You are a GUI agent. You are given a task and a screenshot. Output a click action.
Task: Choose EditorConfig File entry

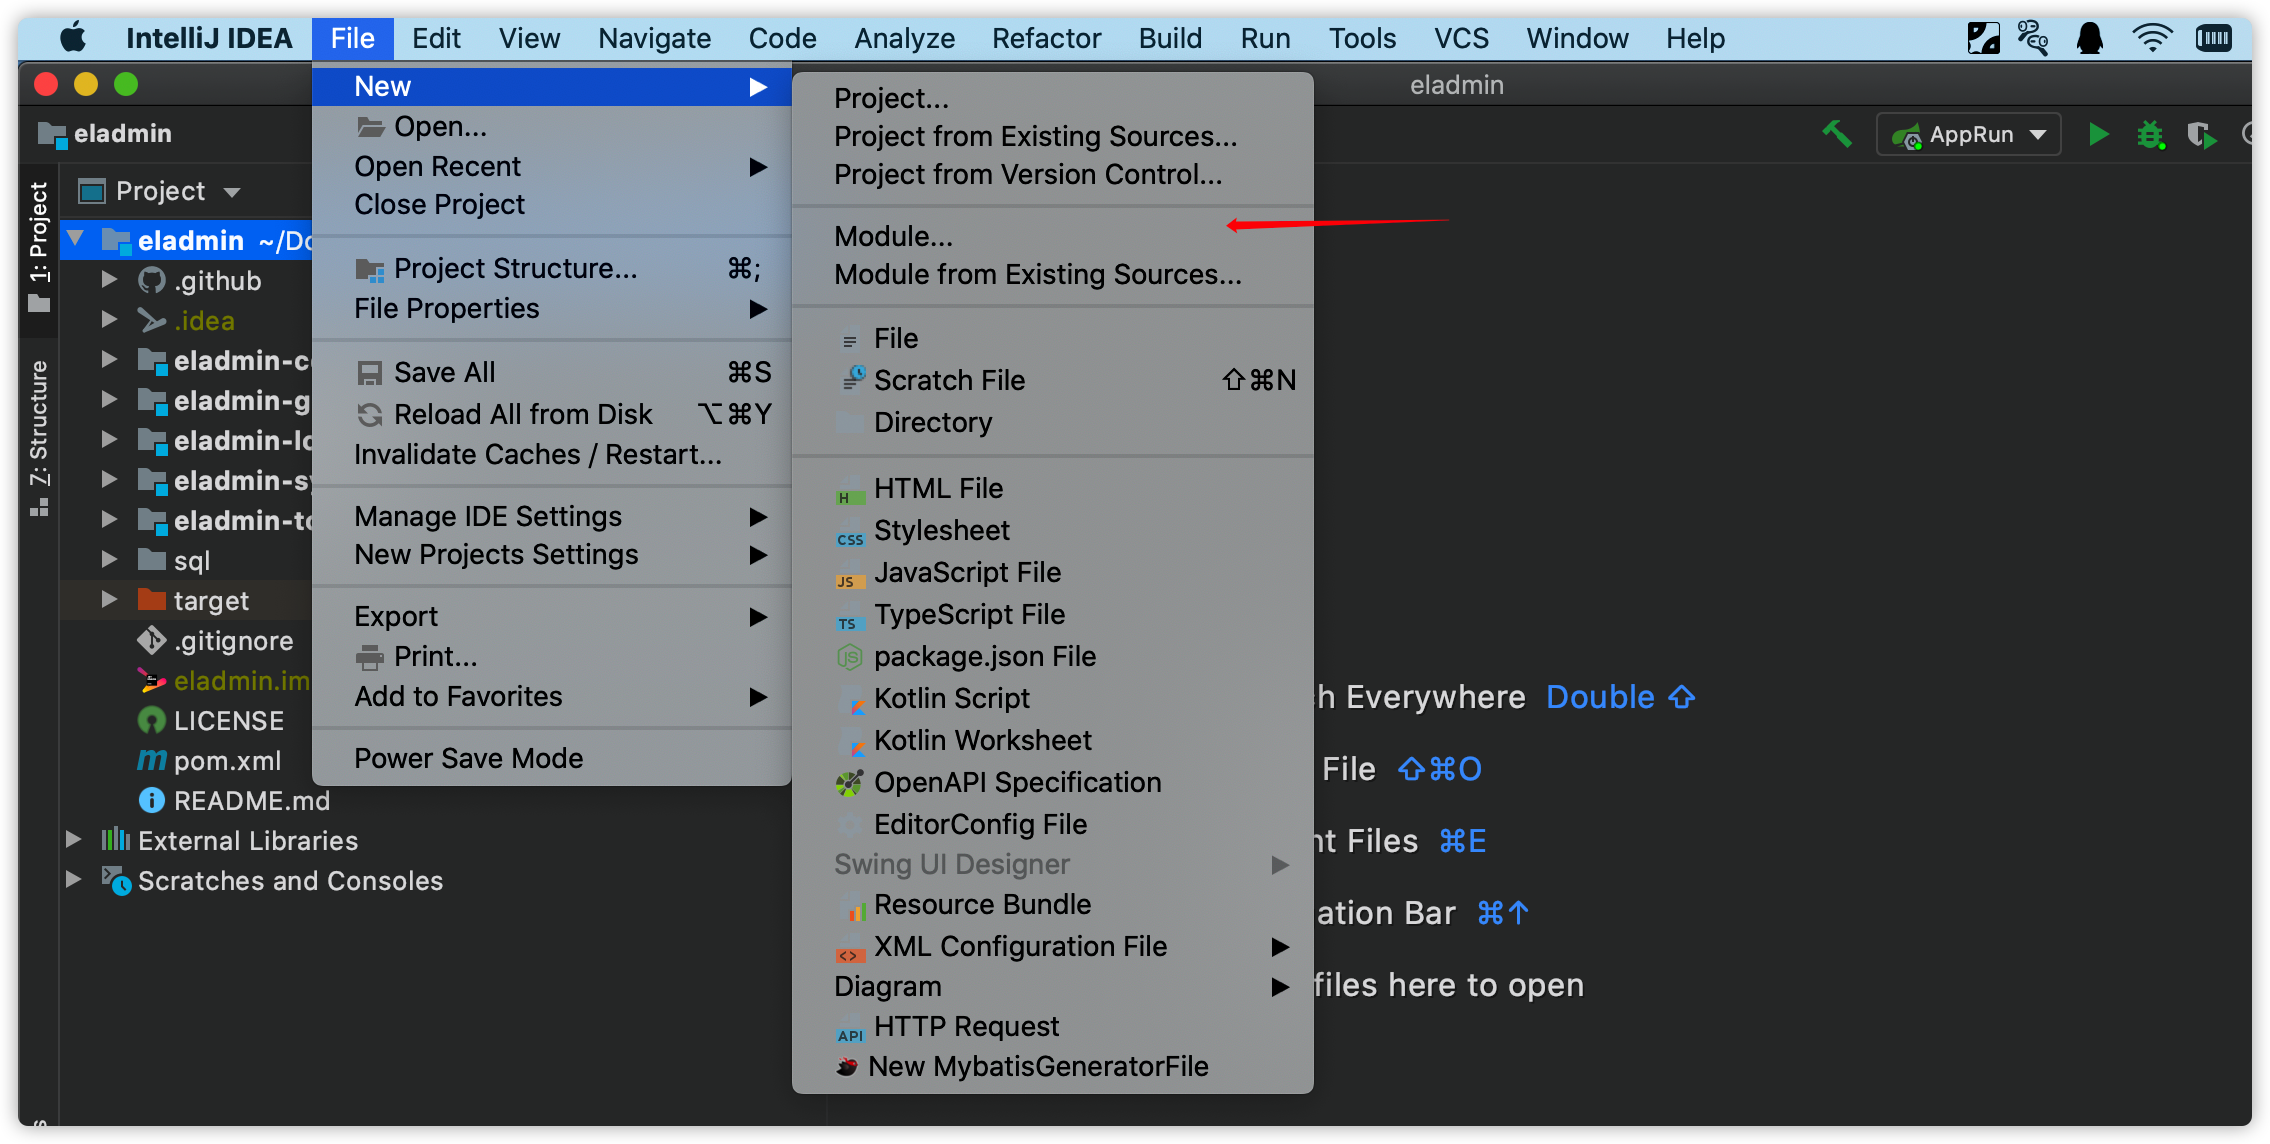point(1053,824)
